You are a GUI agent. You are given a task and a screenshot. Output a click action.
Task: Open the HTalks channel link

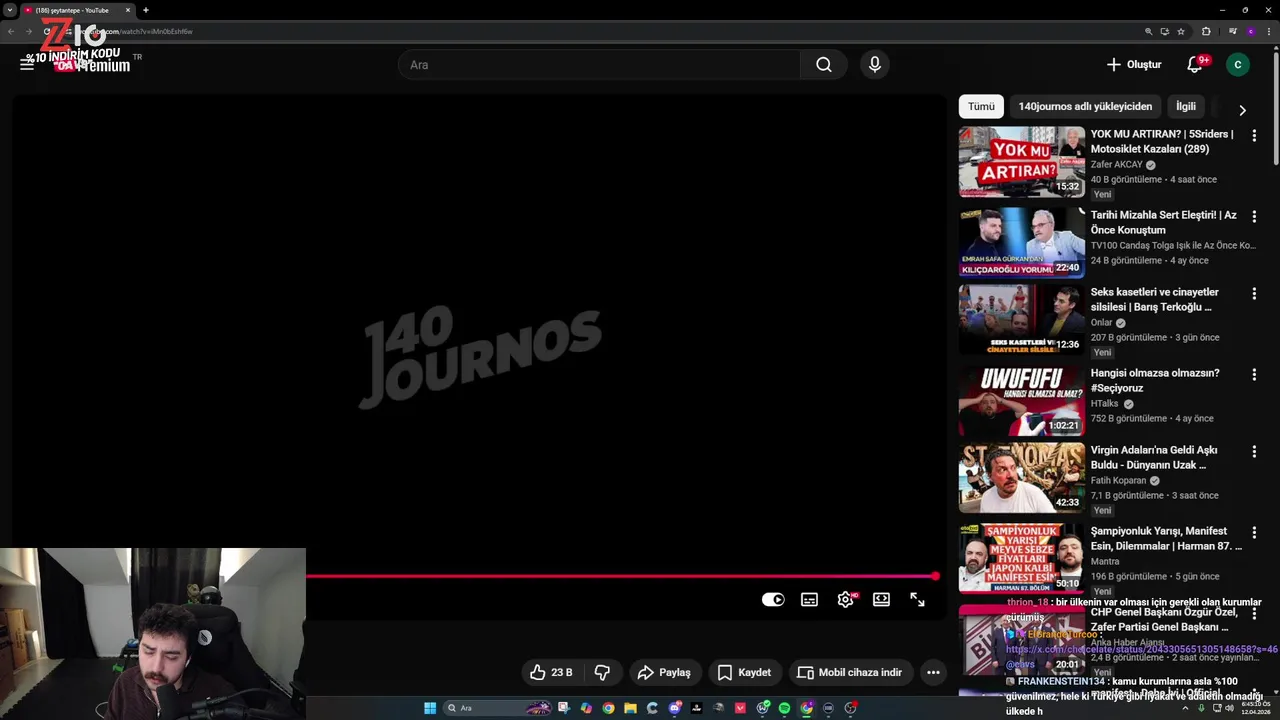1104,404
